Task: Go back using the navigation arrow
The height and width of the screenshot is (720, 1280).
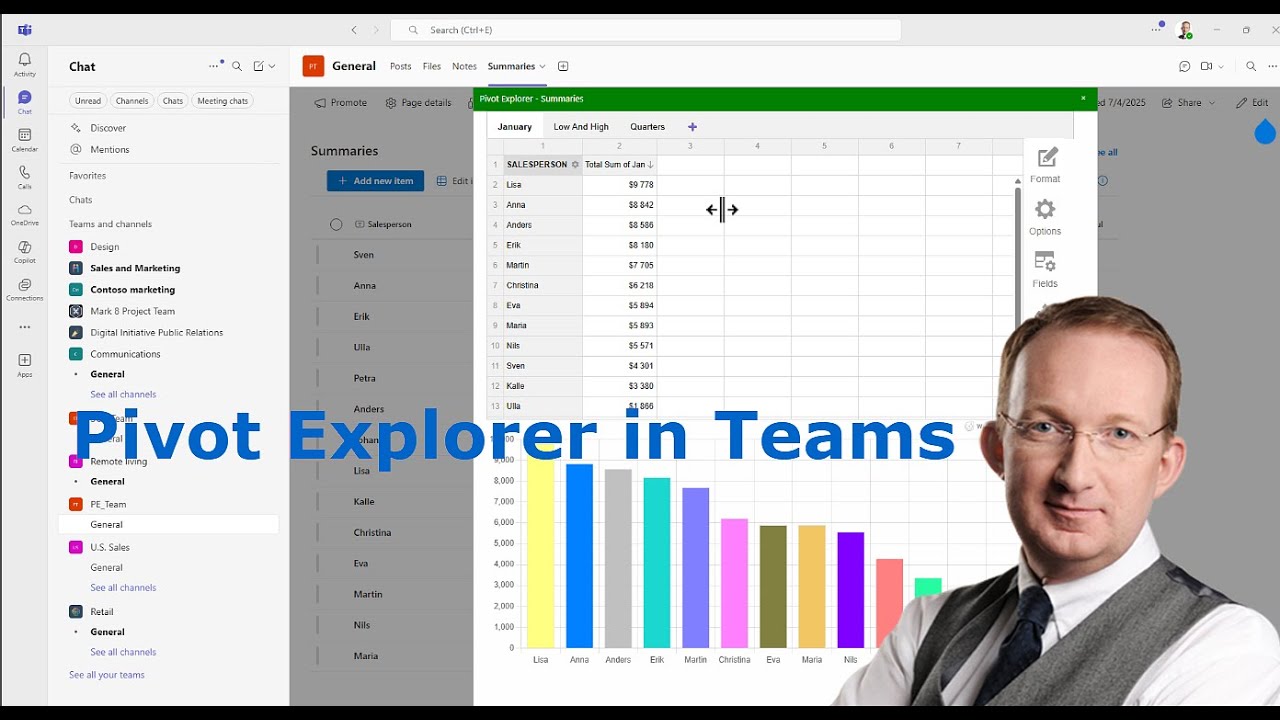Action: pos(354,30)
